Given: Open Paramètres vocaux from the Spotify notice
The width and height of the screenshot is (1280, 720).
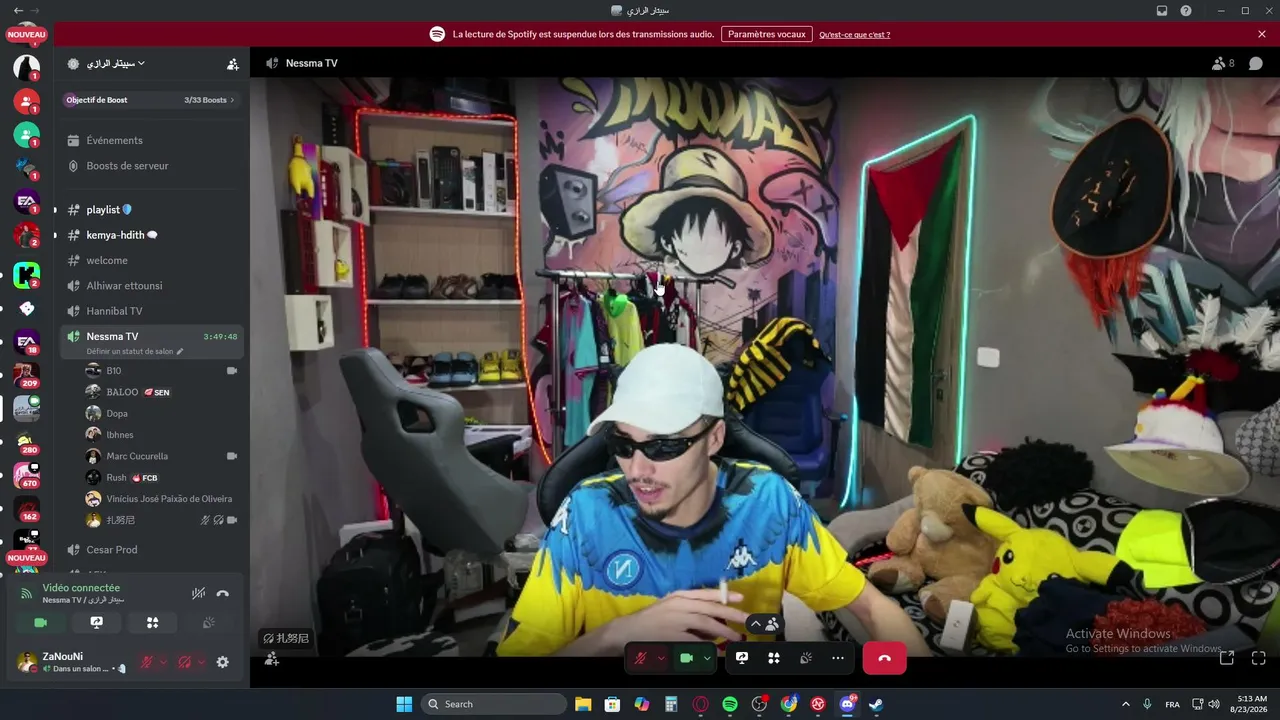Looking at the screenshot, I should coord(767,34).
